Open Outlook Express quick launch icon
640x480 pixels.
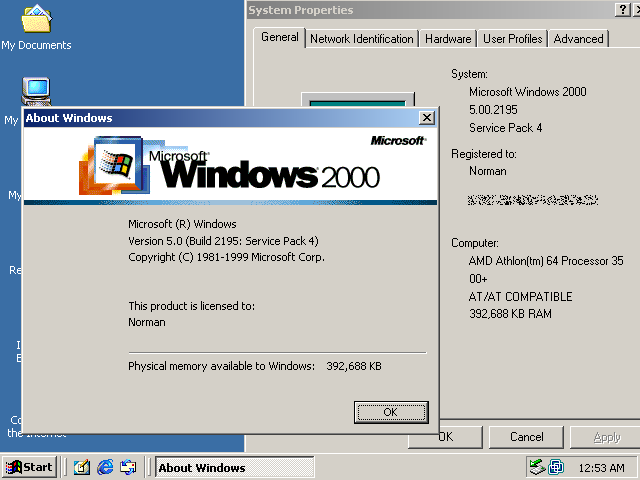128,467
